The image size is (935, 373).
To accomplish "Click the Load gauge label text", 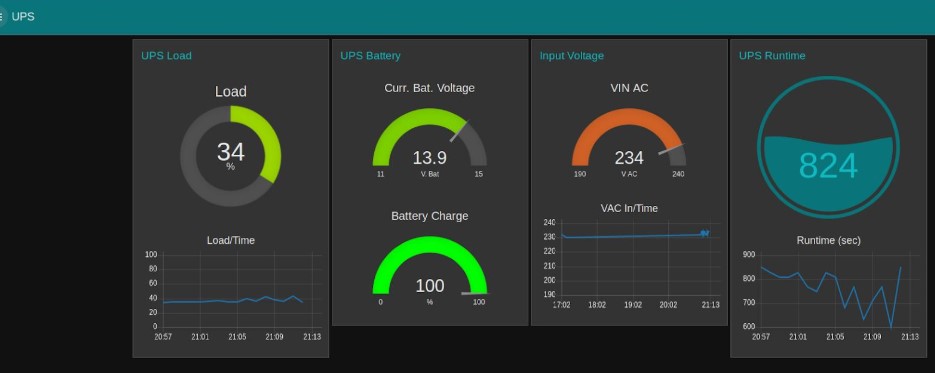I will point(231,92).
